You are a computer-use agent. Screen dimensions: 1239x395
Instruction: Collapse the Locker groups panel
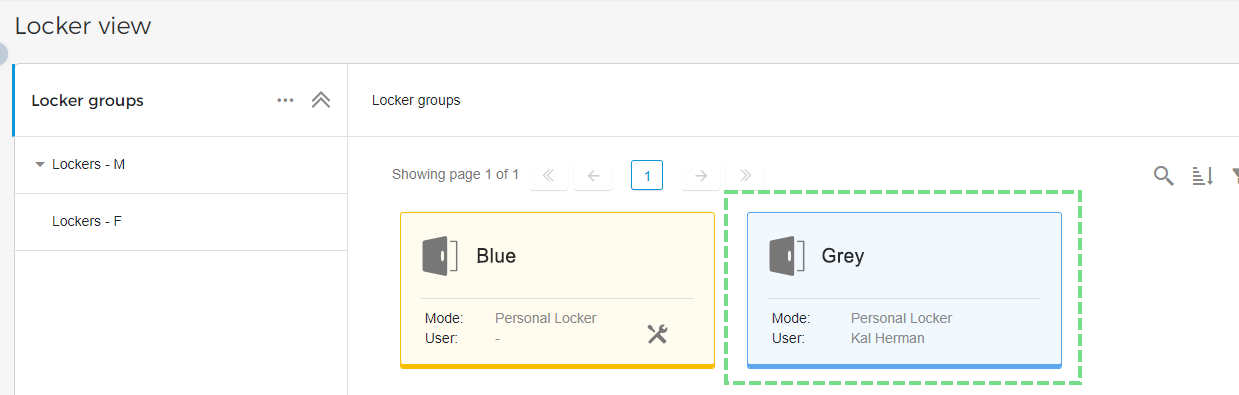(x=321, y=100)
